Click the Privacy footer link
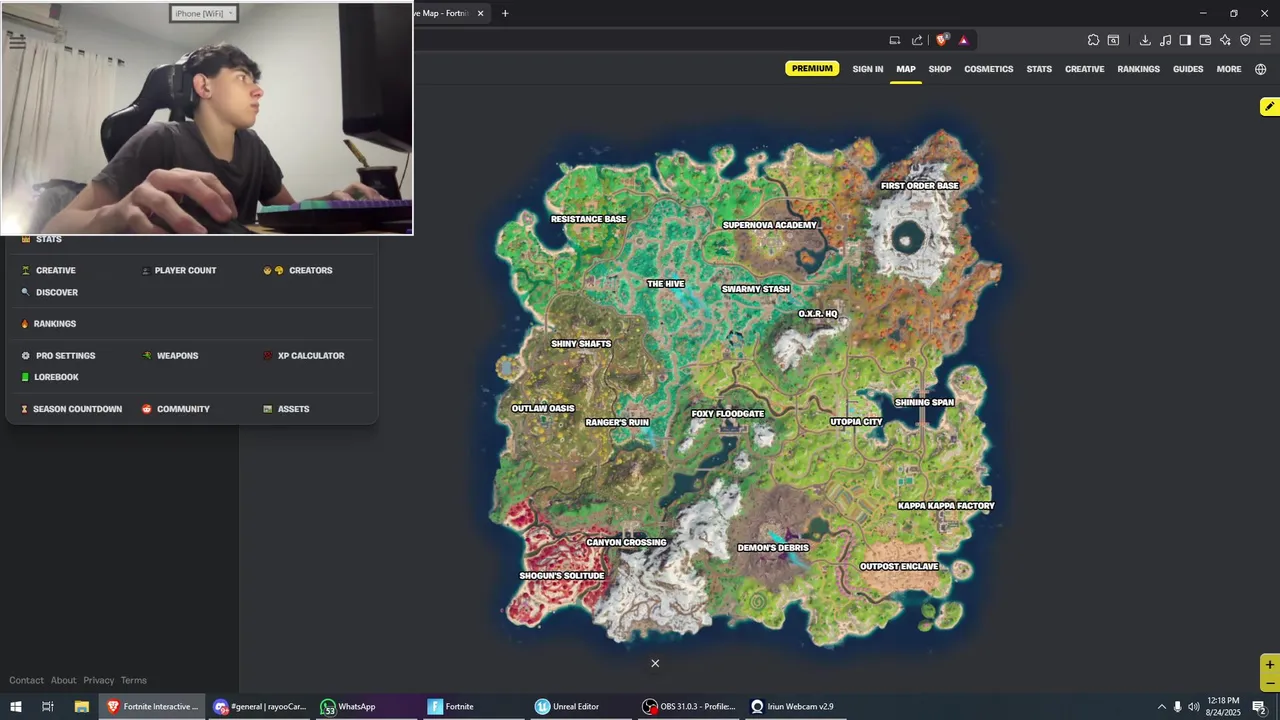1280x720 pixels. tap(98, 680)
